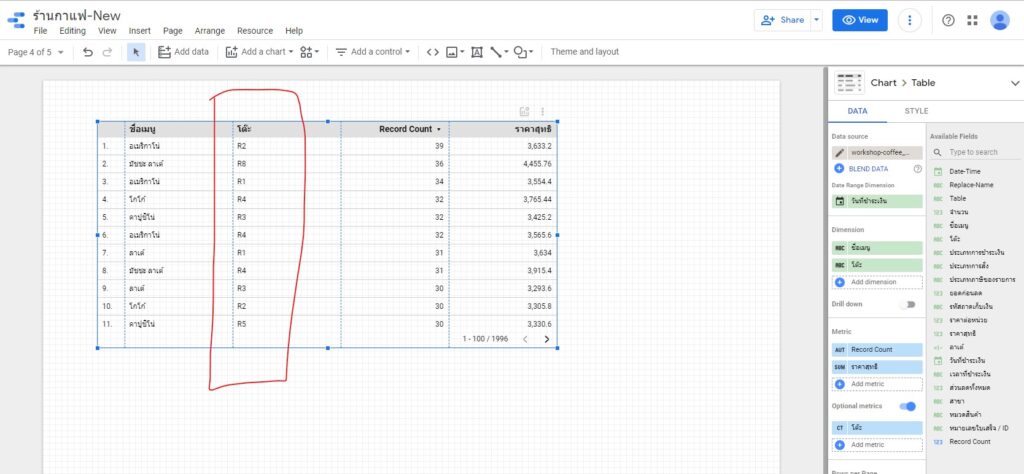Select the Date-Time available field
Viewport: 1024px width, 474px height.
[x=965, y=171]
